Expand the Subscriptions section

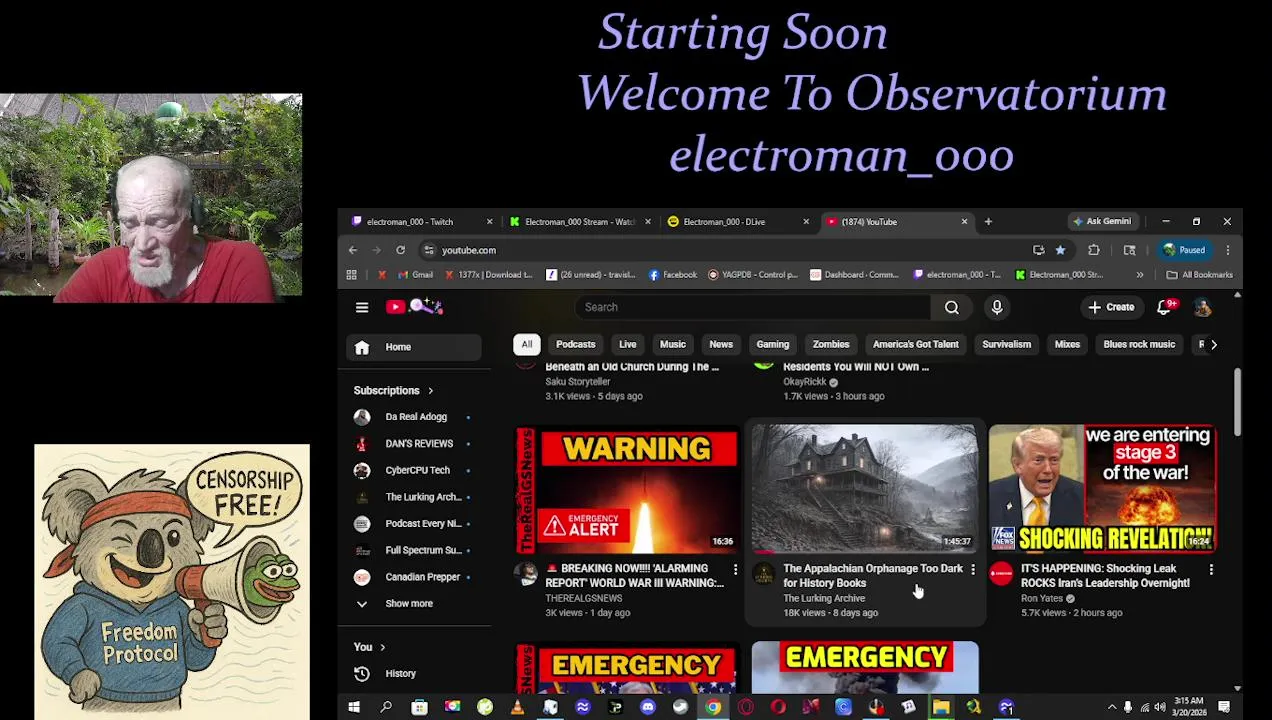click(393, 391)
